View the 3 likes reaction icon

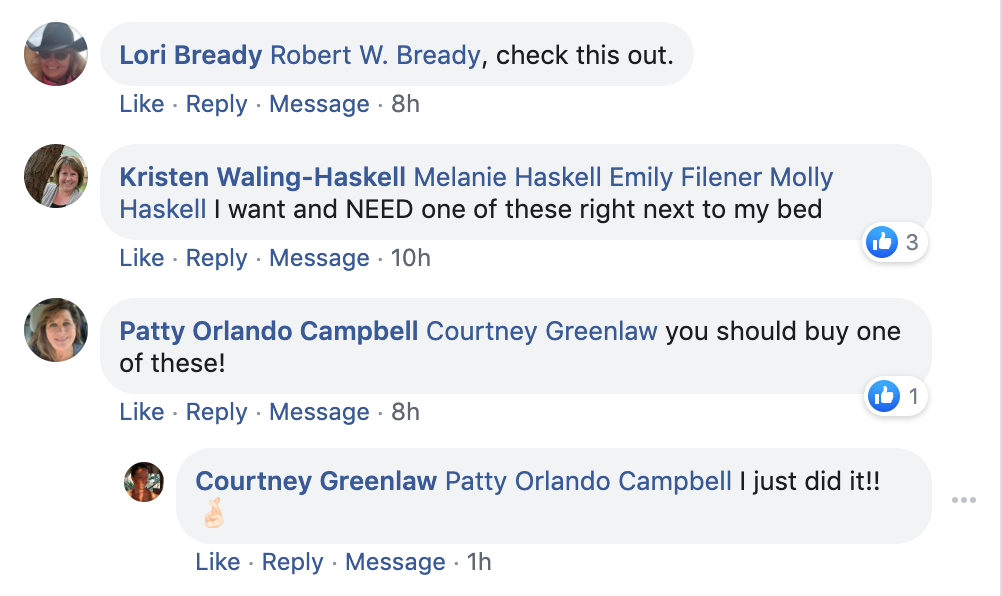(882, 242)
